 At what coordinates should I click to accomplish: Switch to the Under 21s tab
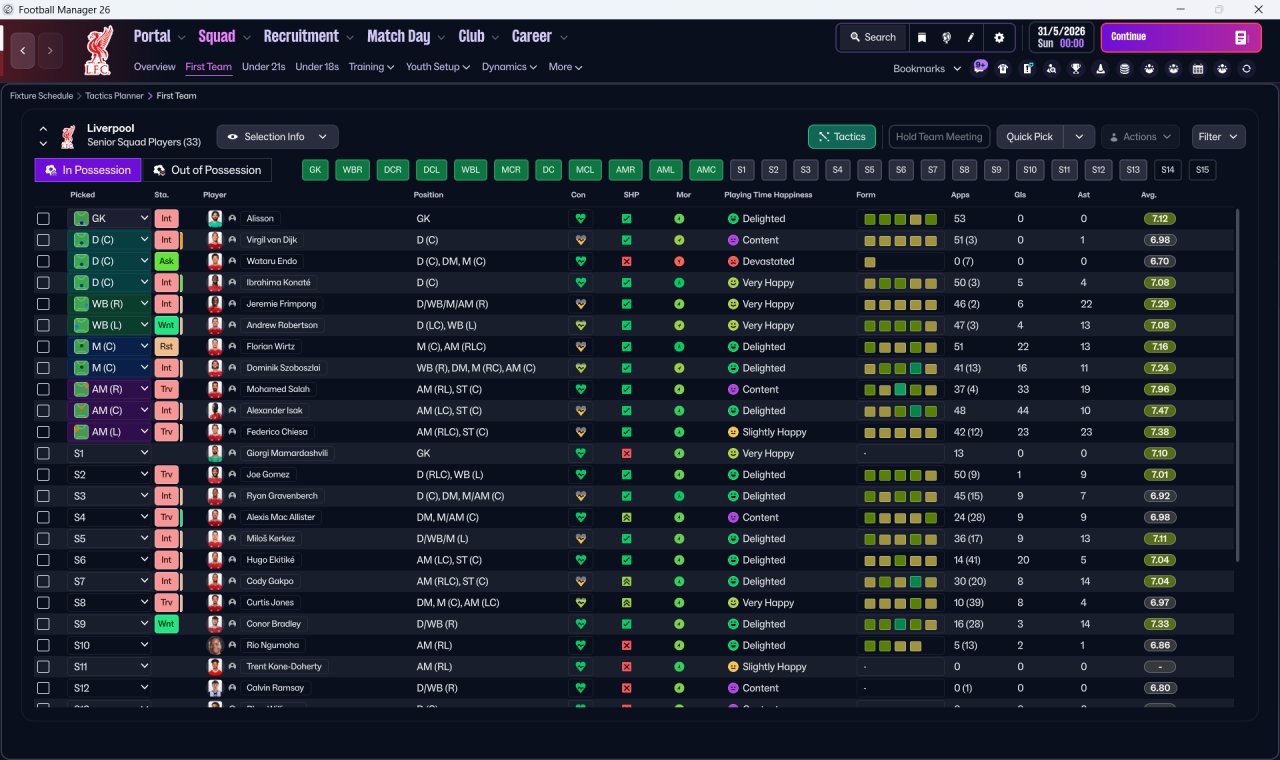263,67
